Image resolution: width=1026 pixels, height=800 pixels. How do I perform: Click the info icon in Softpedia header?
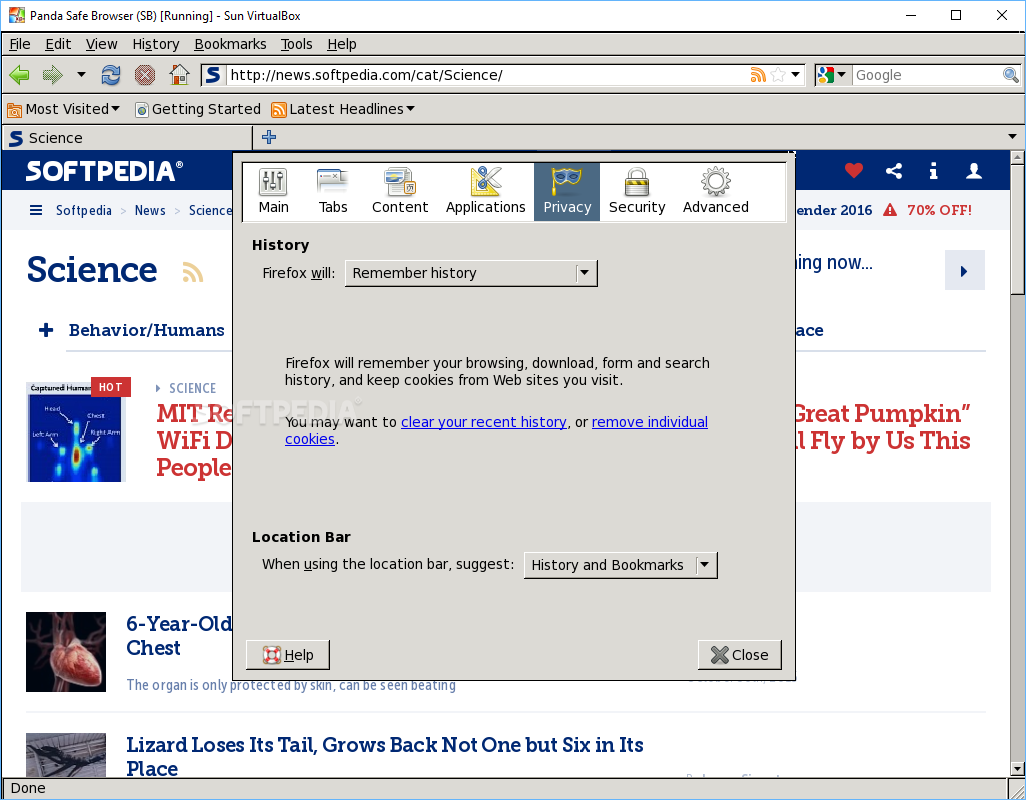(x=934, y=171)
